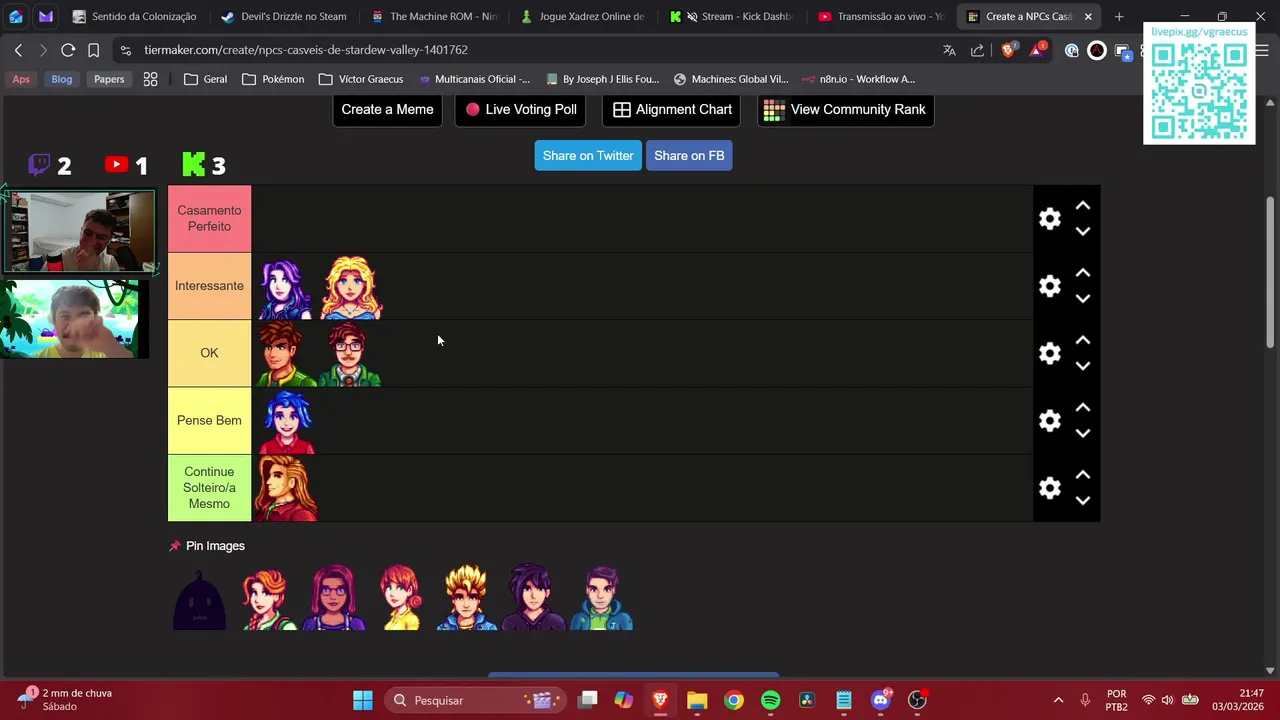Open settings gear for Pense Bem tier

click(1049, 421)
